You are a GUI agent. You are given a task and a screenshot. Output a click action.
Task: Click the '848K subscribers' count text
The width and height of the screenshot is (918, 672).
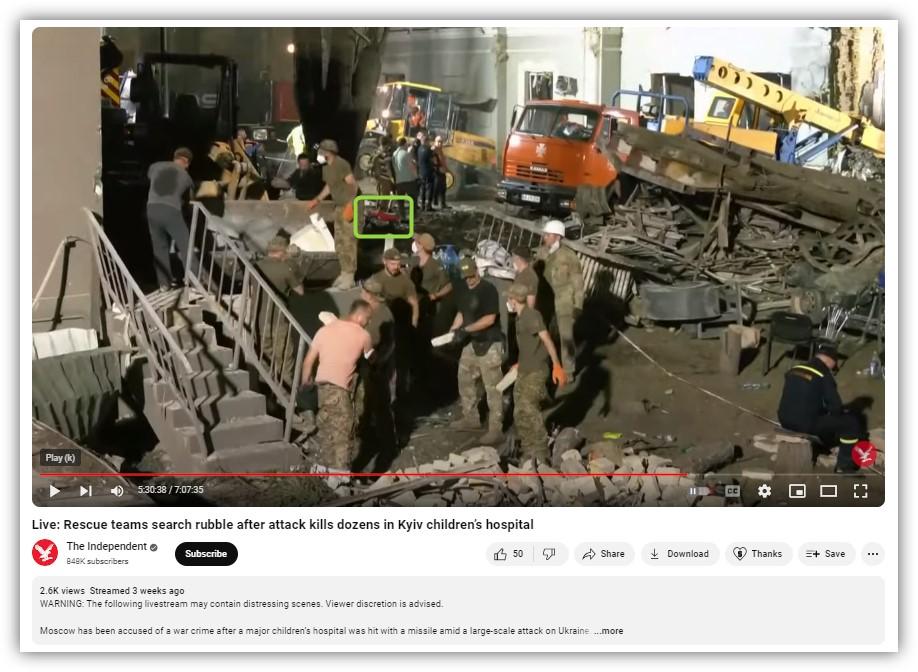[x=97, y=561]
